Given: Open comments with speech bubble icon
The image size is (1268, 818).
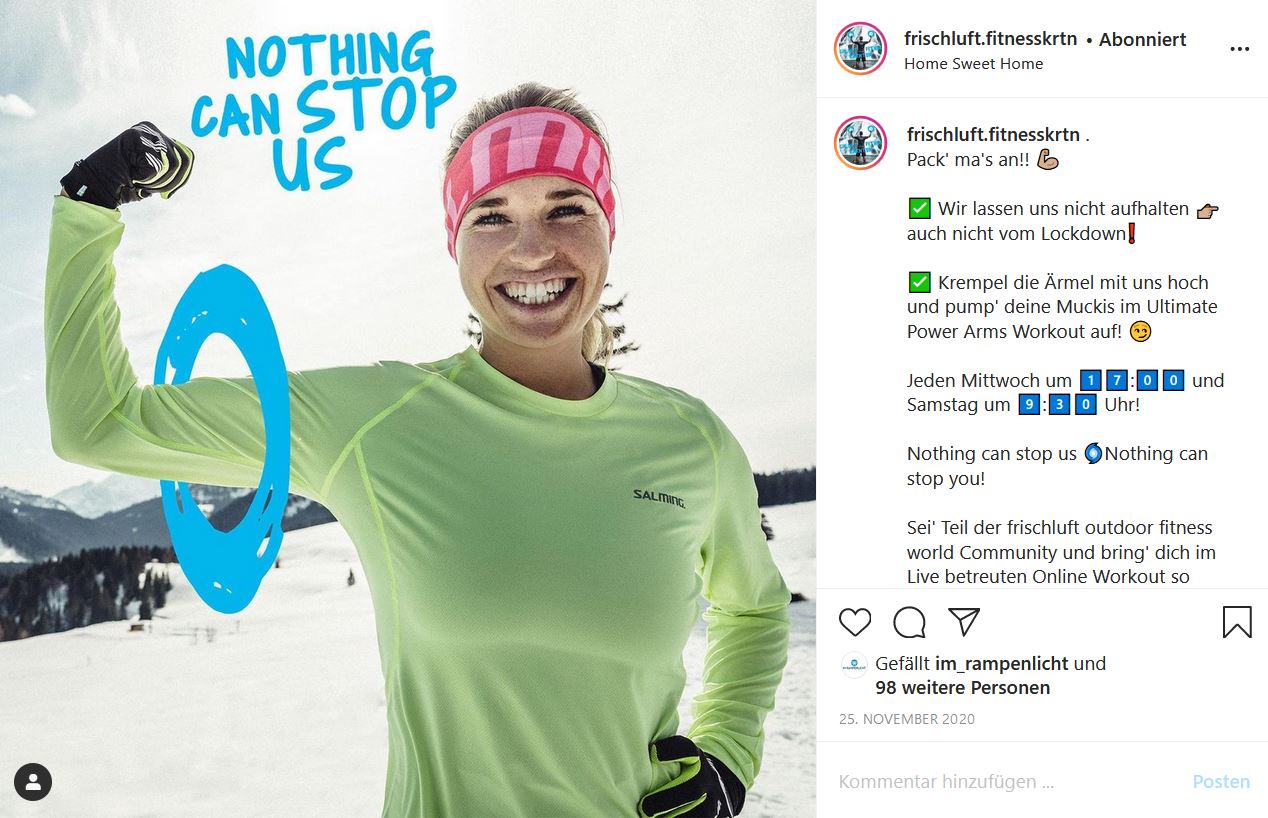Looking at the screenshot, I should click(909, 622).
